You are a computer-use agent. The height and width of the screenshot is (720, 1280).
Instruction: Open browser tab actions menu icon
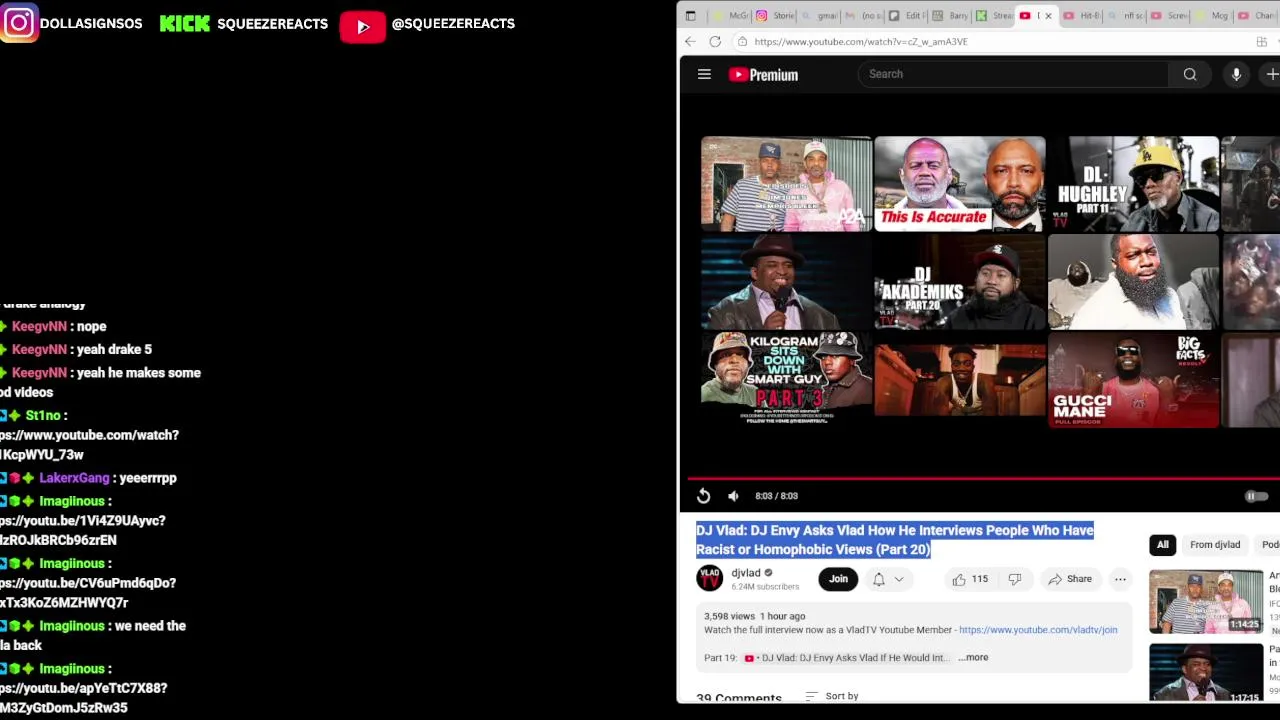pos(691,16)
